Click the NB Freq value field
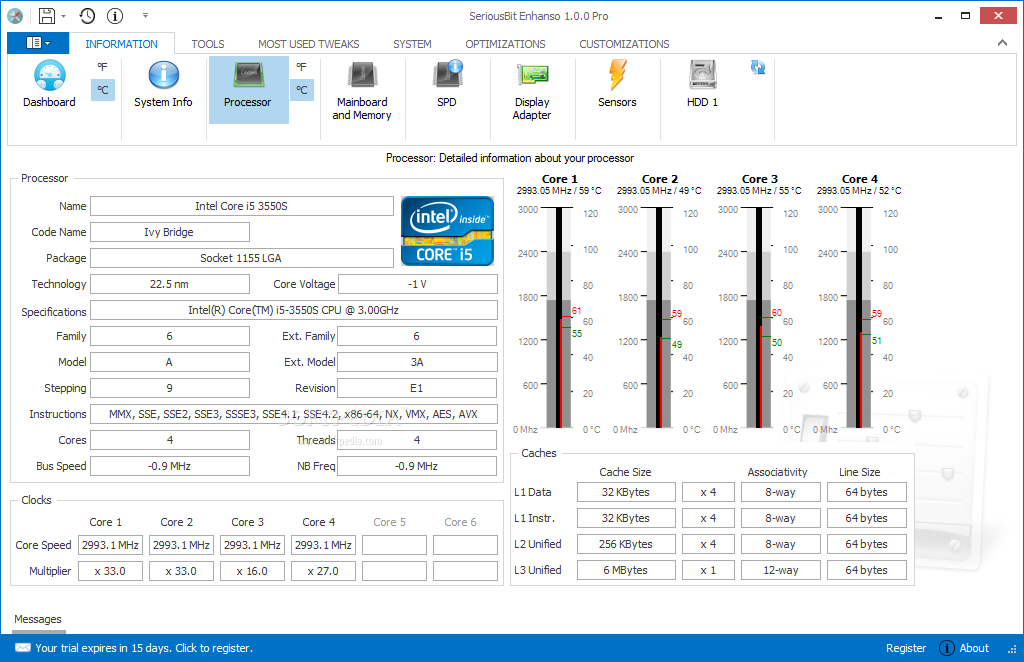This screenshot has height=662, width=1024. (417, 466)
